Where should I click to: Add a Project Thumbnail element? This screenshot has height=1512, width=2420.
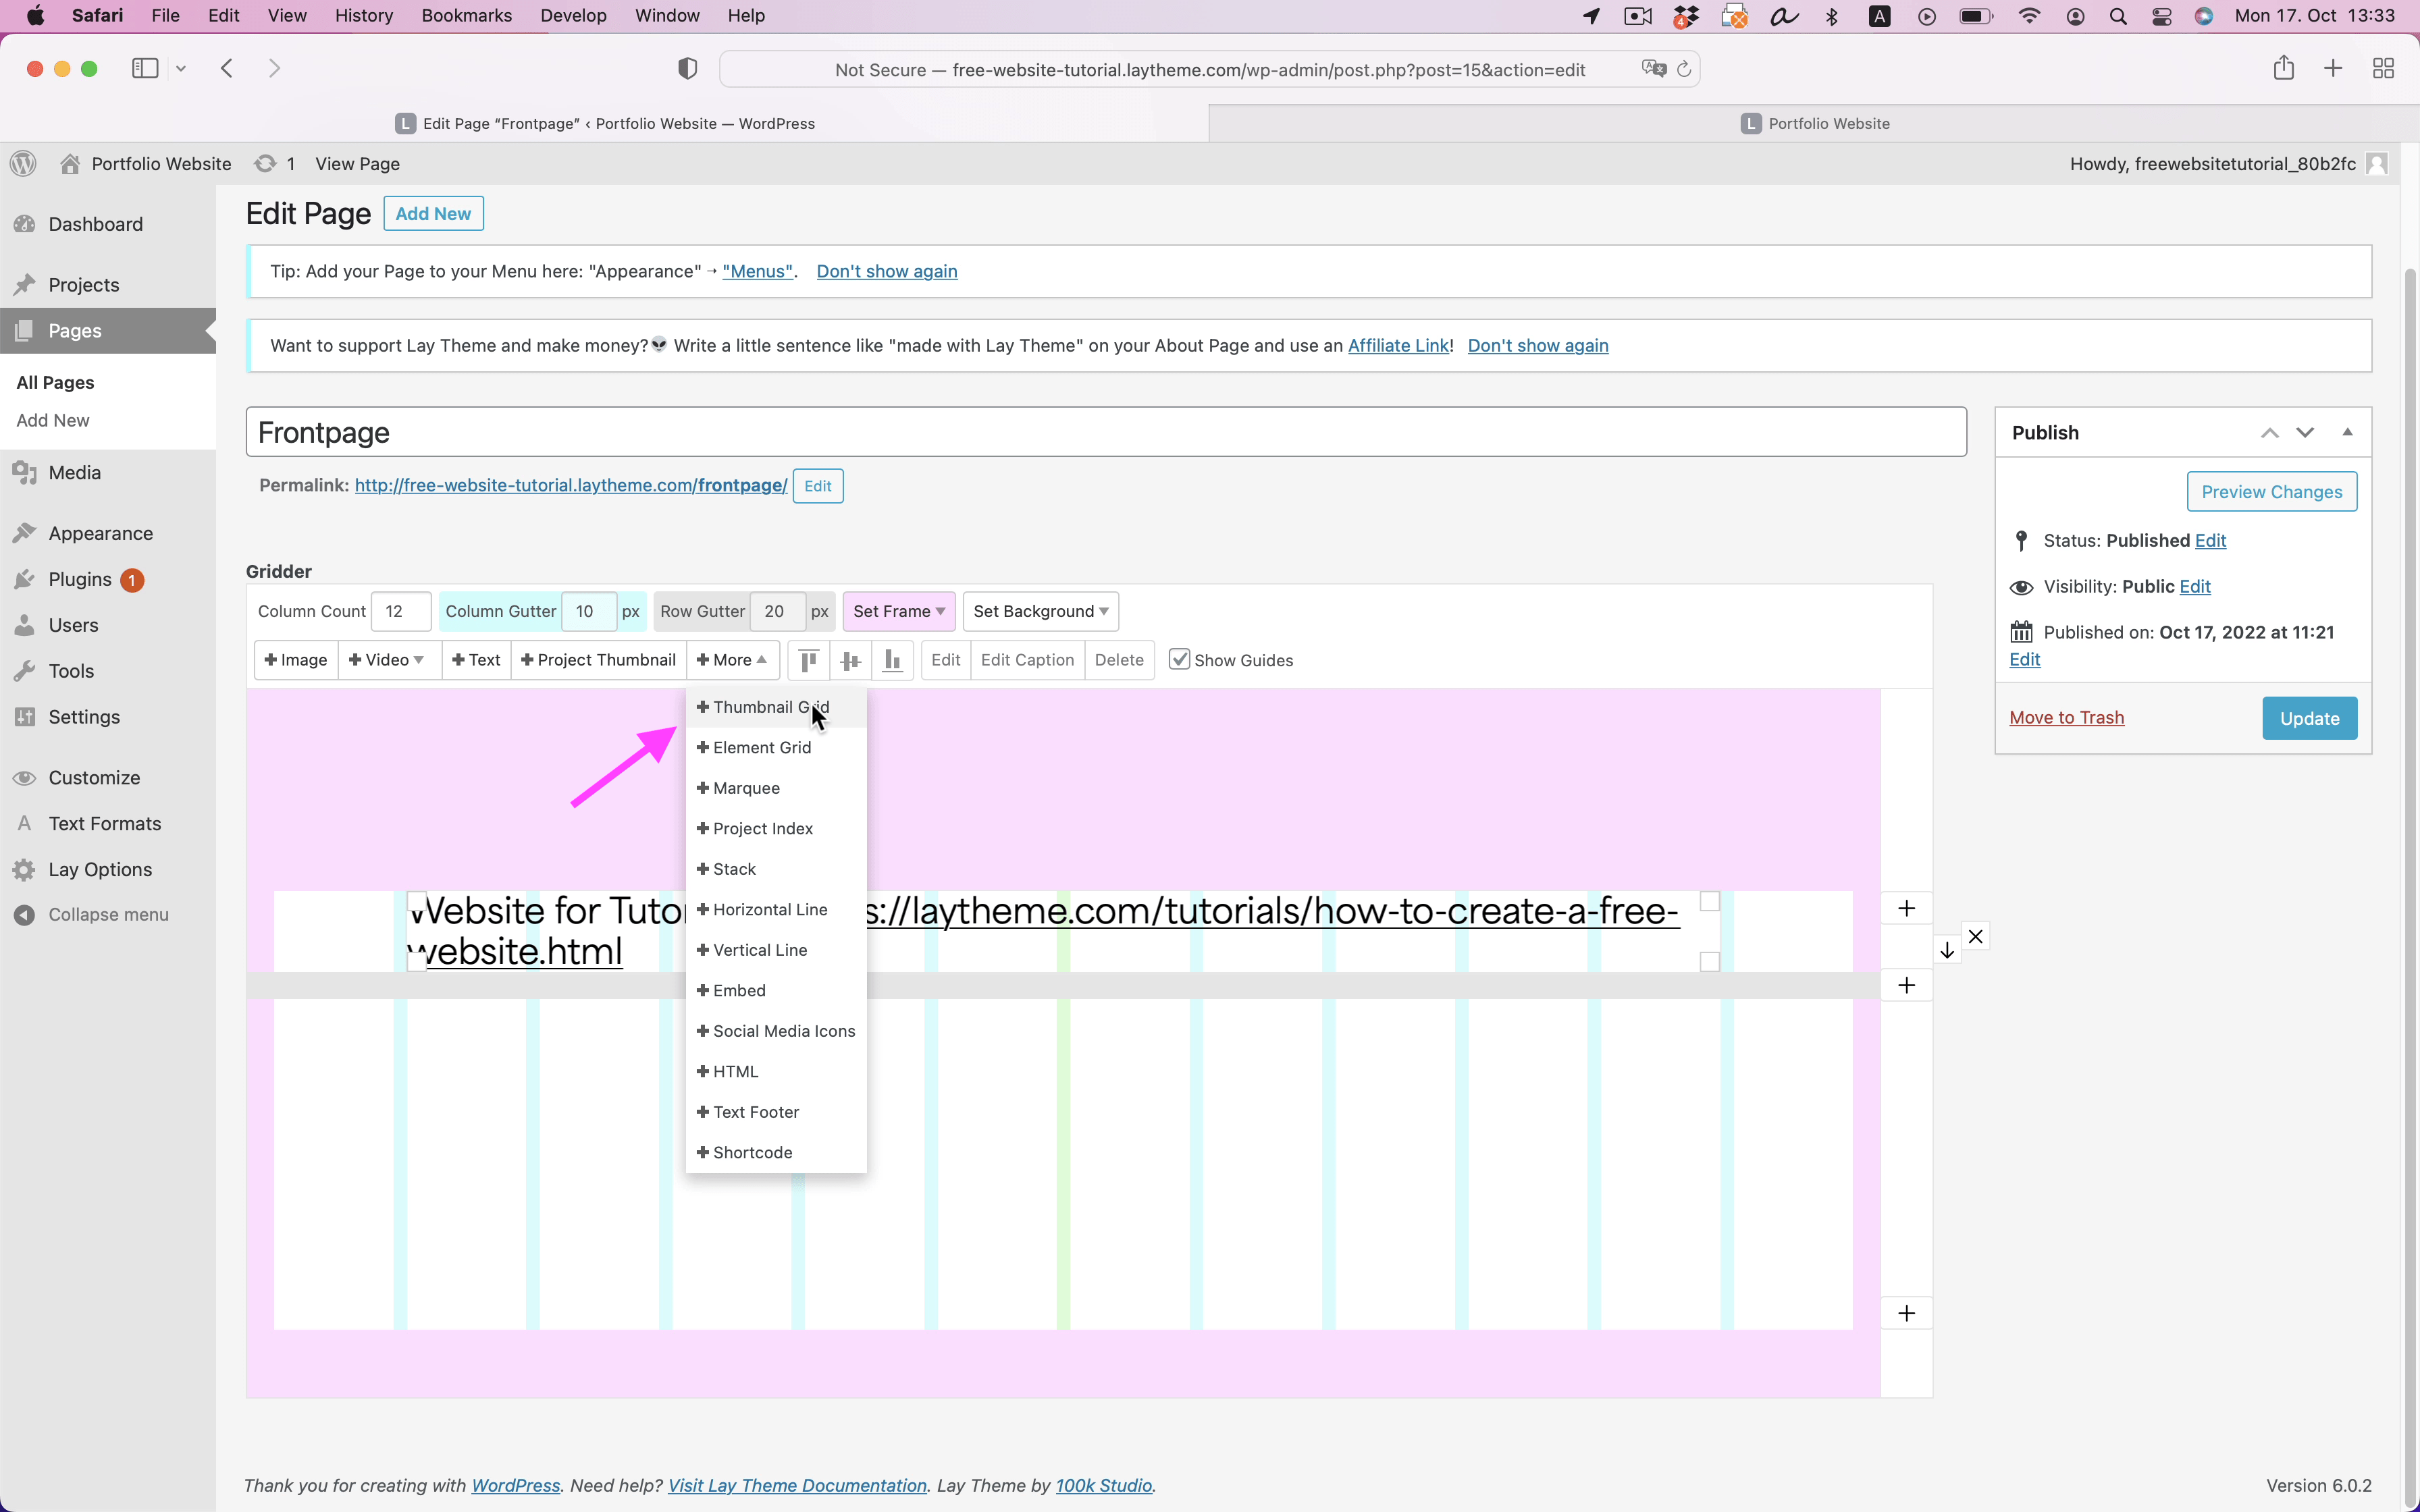coord(598,660)
